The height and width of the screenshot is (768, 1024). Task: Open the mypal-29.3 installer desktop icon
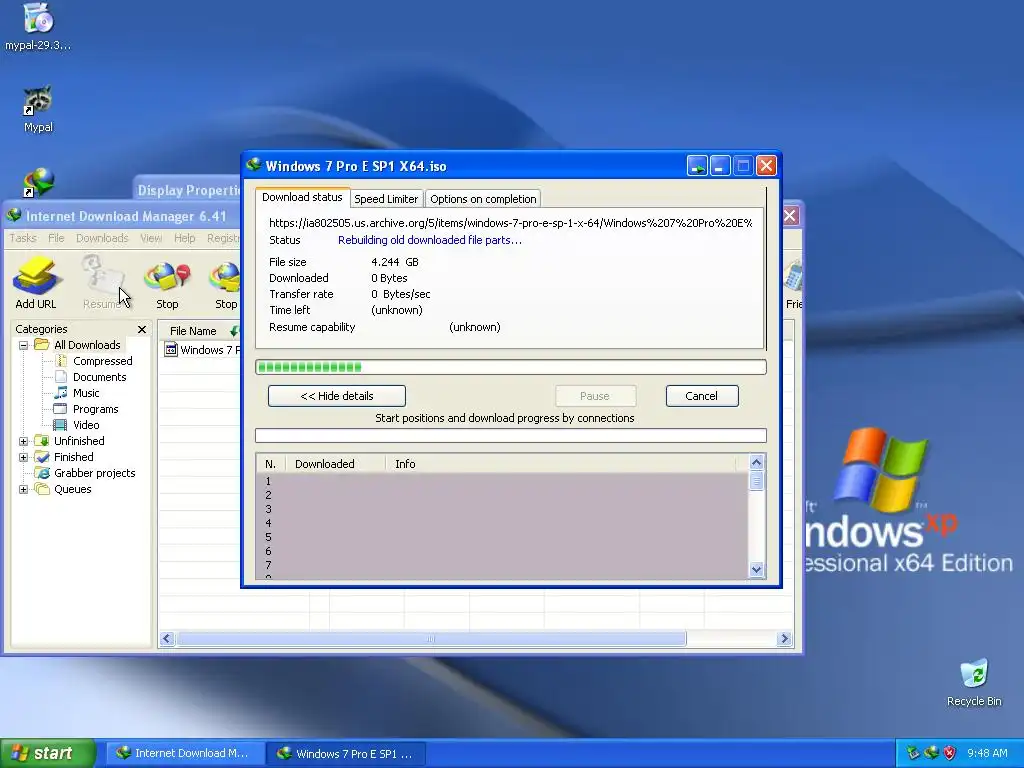coord(38,27)
